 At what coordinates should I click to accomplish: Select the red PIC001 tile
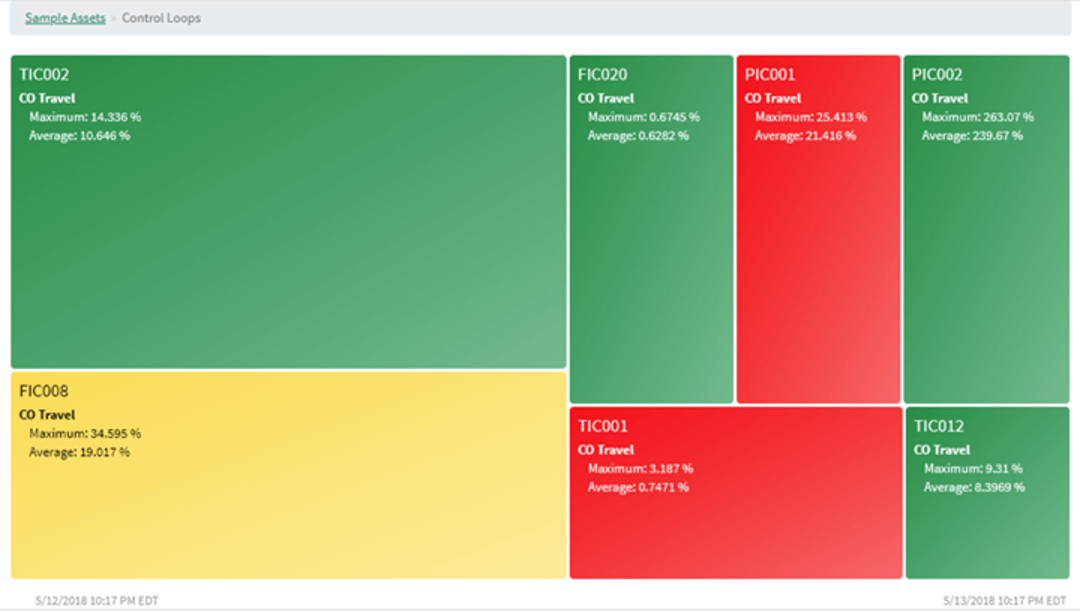818,229
